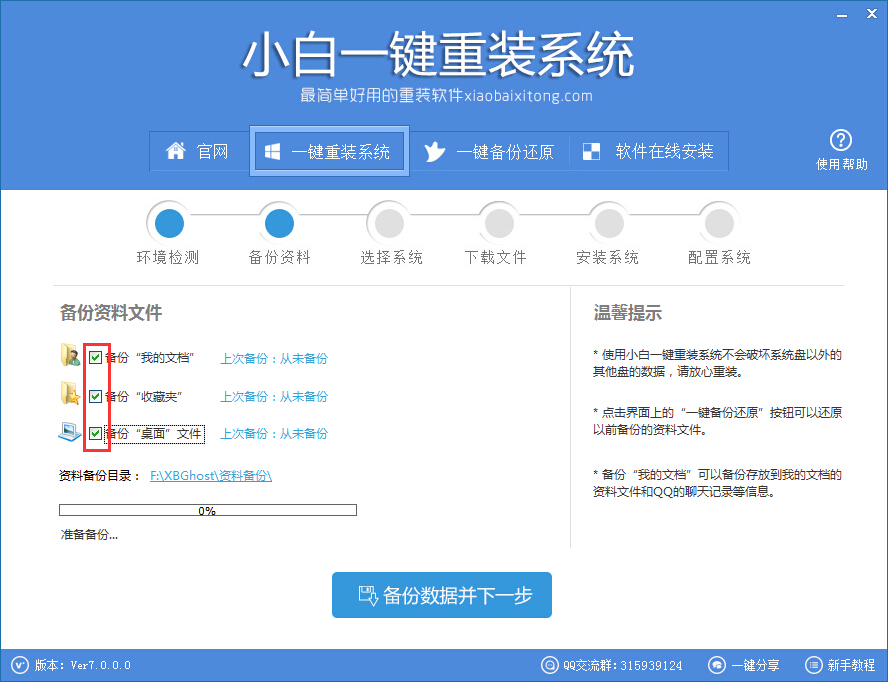Open 使用帮助 via the question mark icon
The image size is (888, 682).
point(842,139)
